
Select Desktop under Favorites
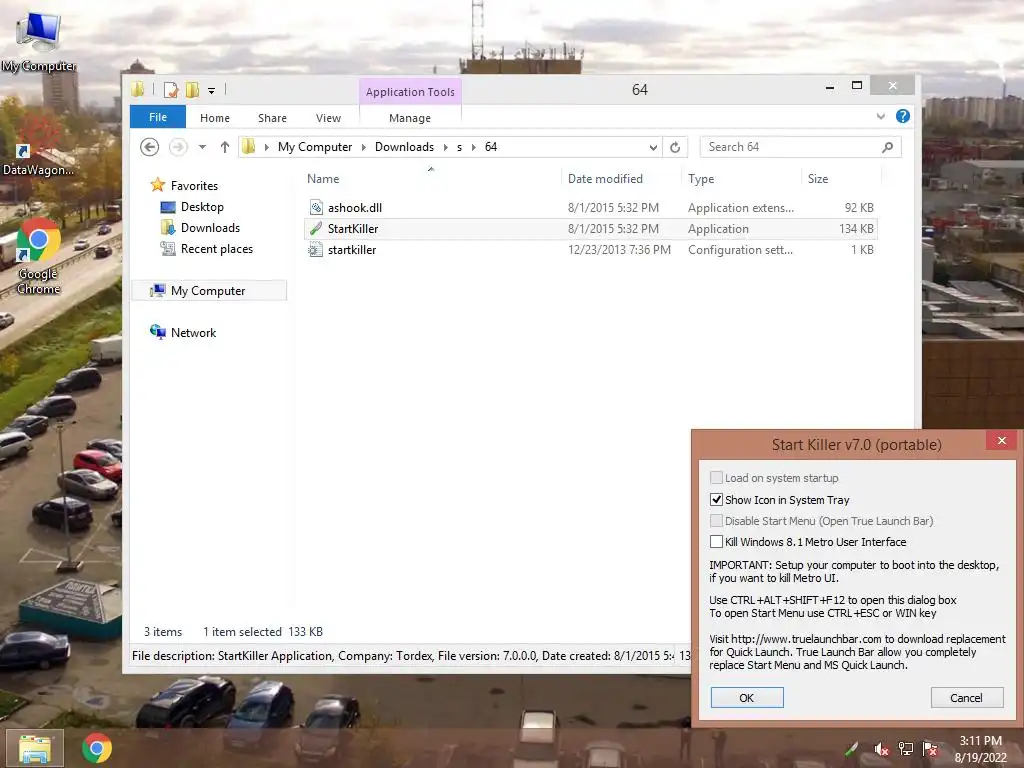tap(202, 207)
